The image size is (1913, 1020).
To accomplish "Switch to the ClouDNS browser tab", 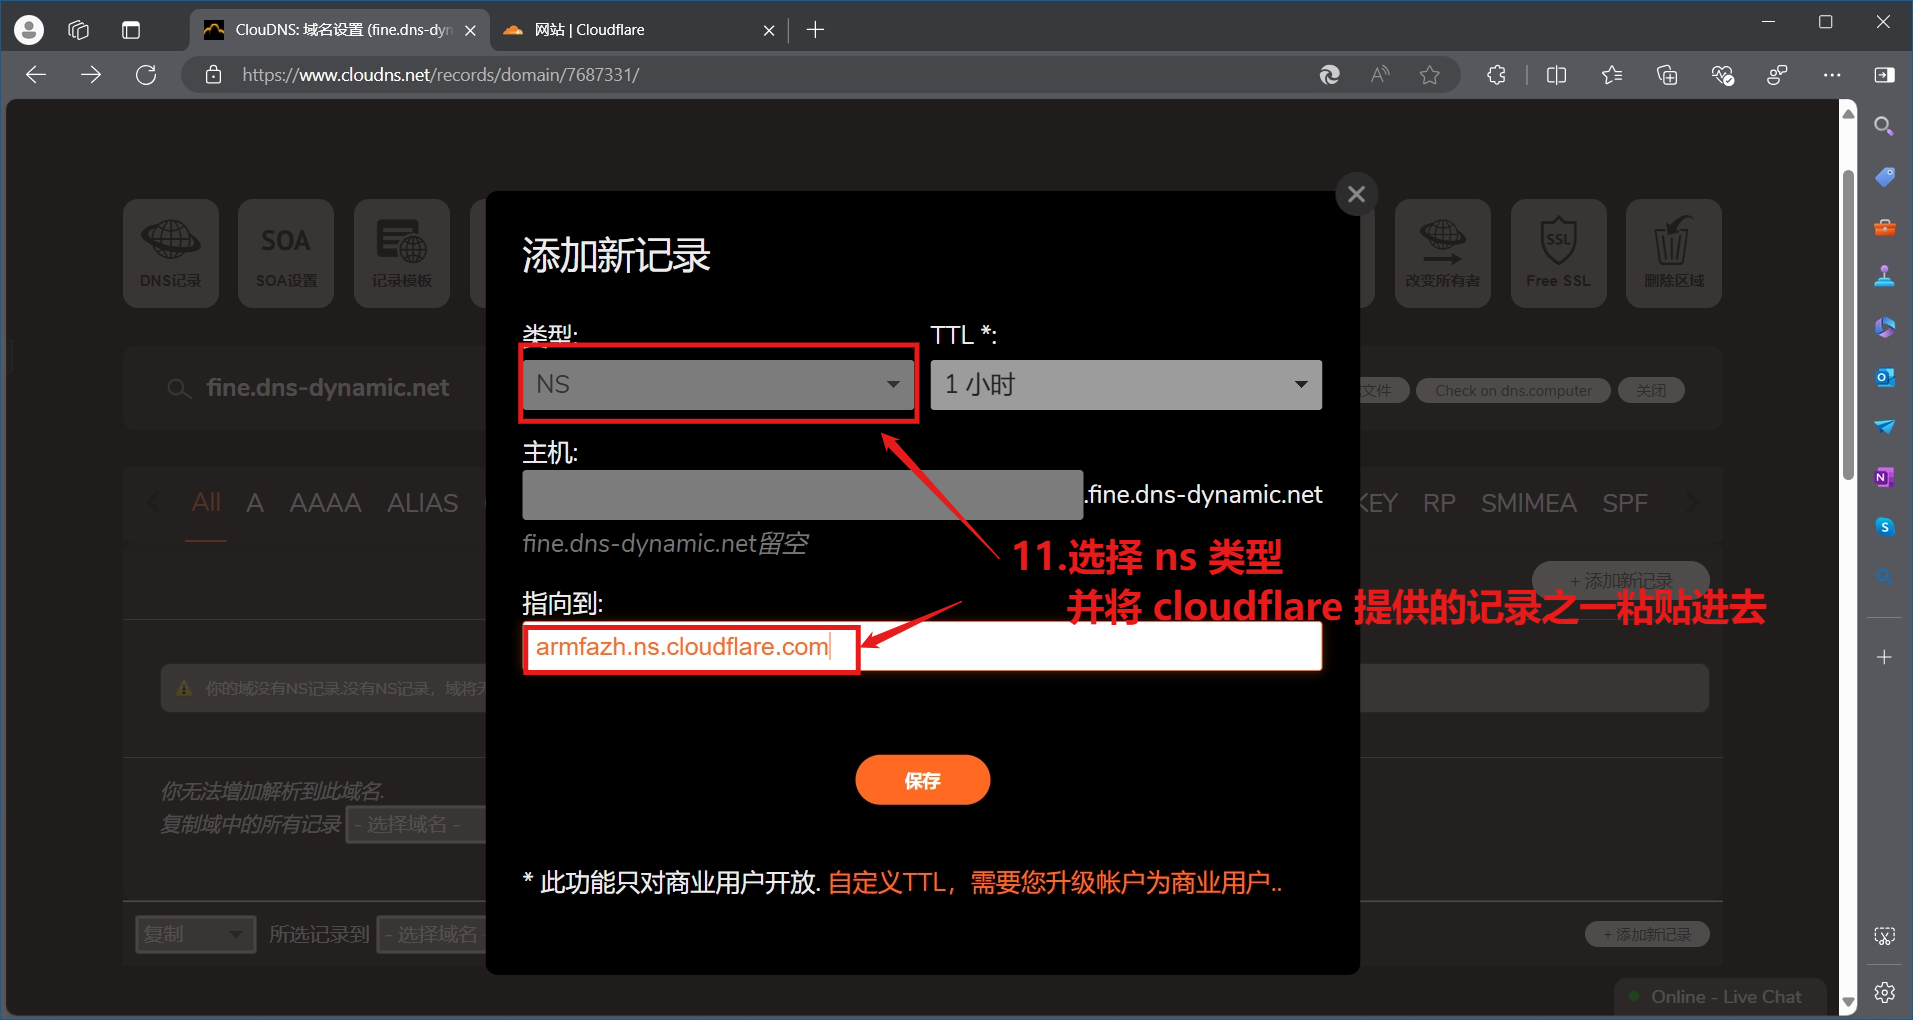I will tap(338, 30).
